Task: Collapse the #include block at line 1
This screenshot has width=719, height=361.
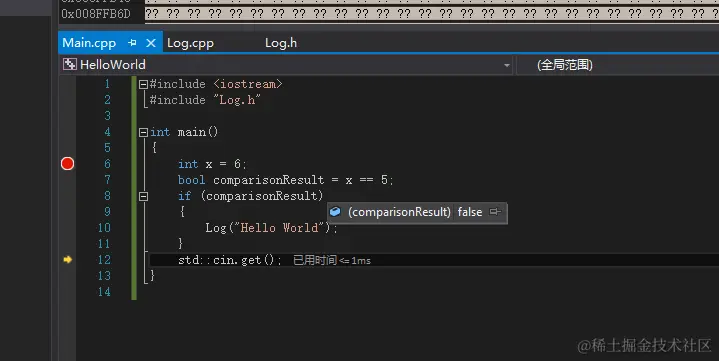Action: [x=144, y=84]
